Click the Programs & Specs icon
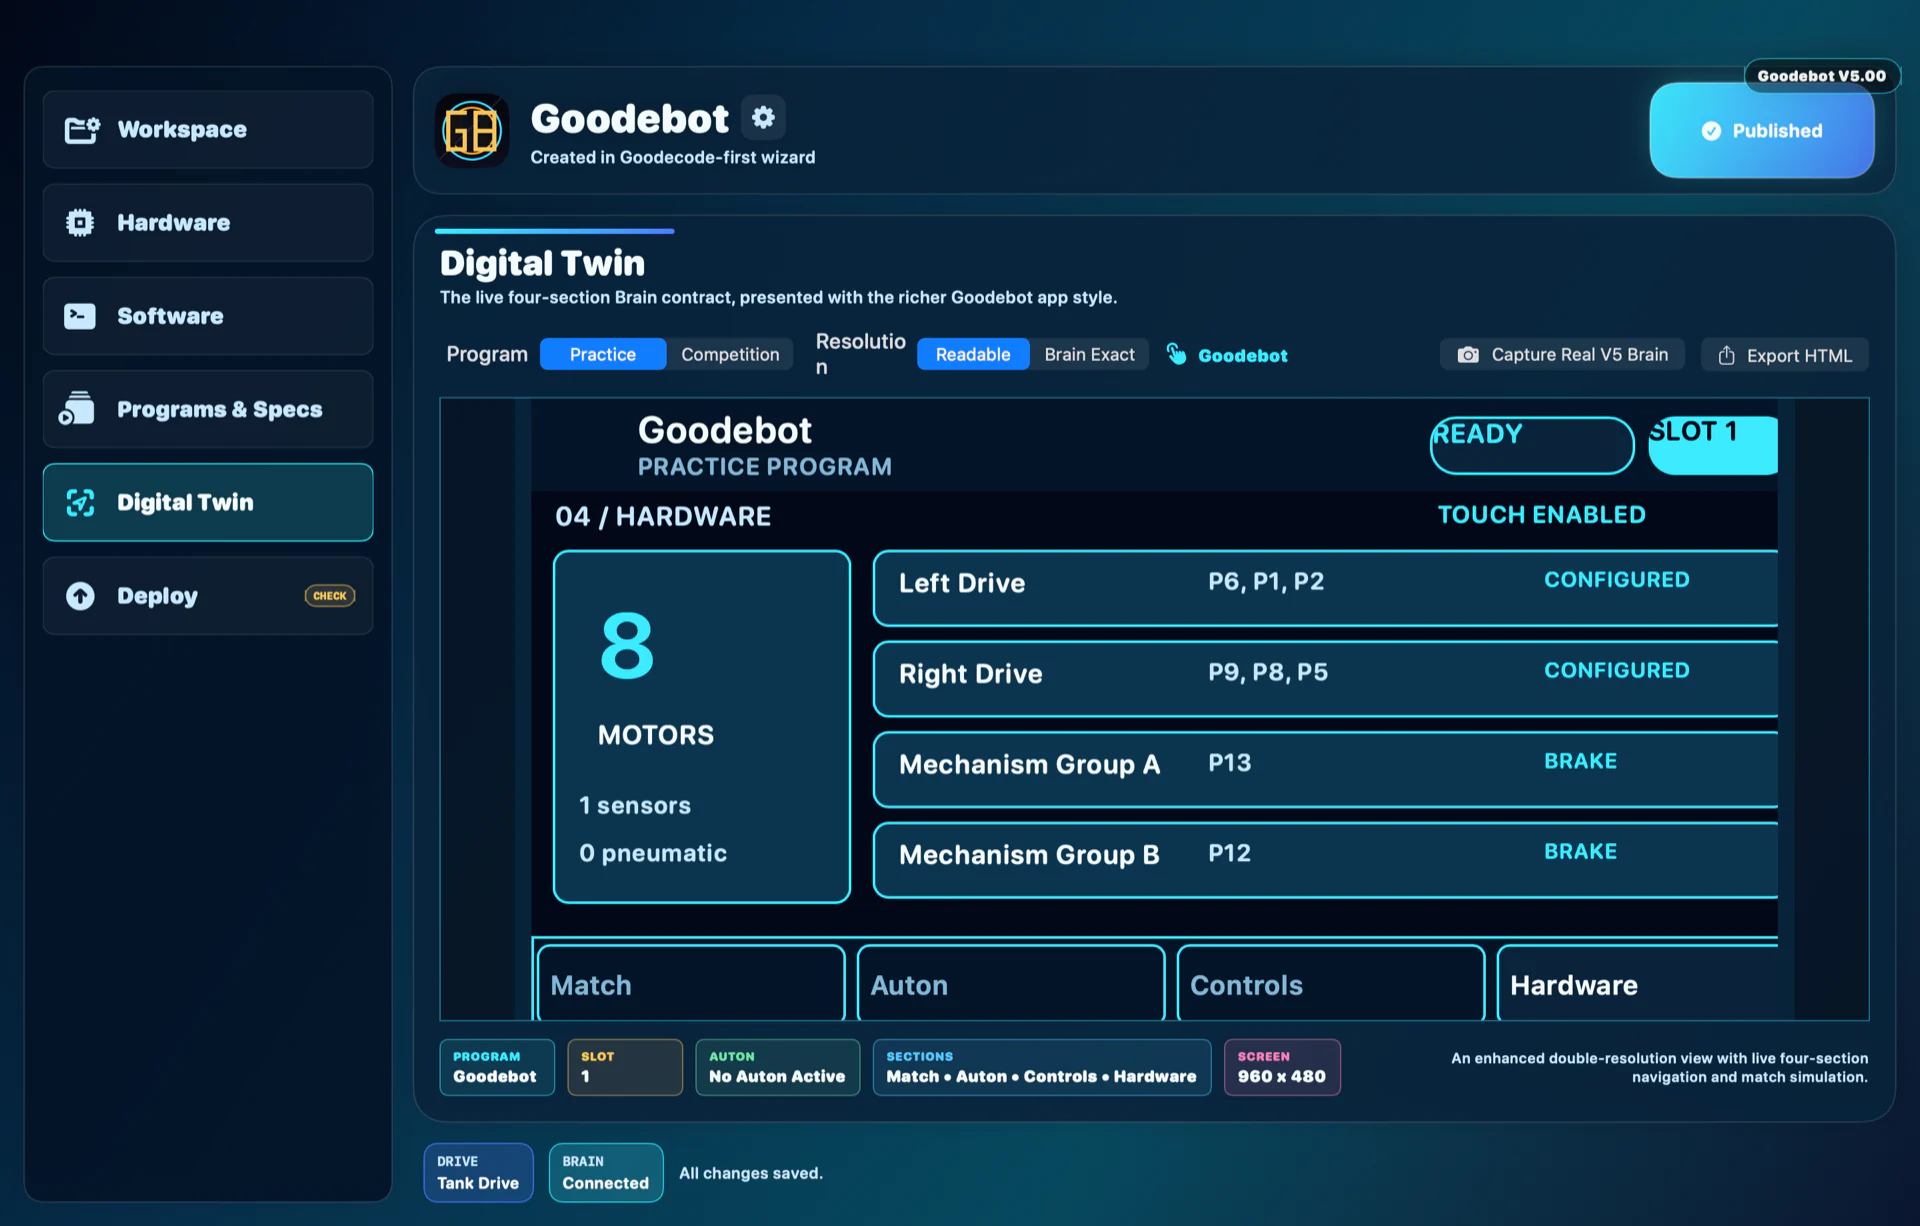The width and height of the screenshot is (1920, 1226). click(x=77, y=409)
